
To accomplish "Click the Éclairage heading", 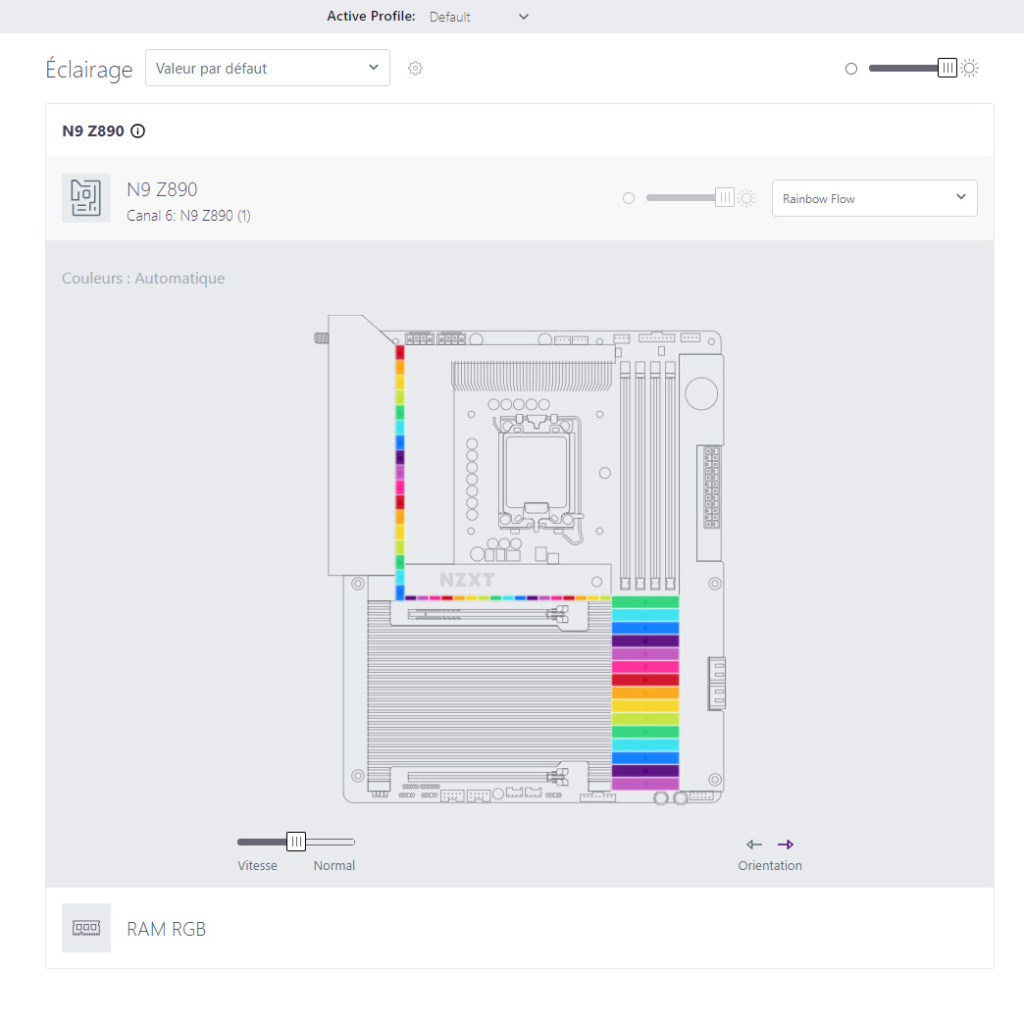I will coord(89,69).
